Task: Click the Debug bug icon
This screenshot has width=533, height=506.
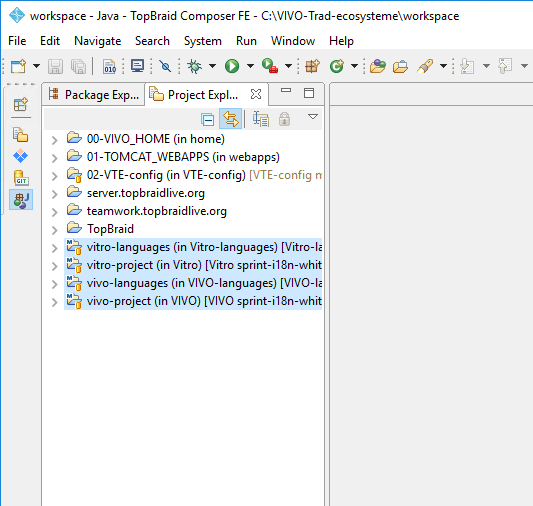Action: coord(195,66)
